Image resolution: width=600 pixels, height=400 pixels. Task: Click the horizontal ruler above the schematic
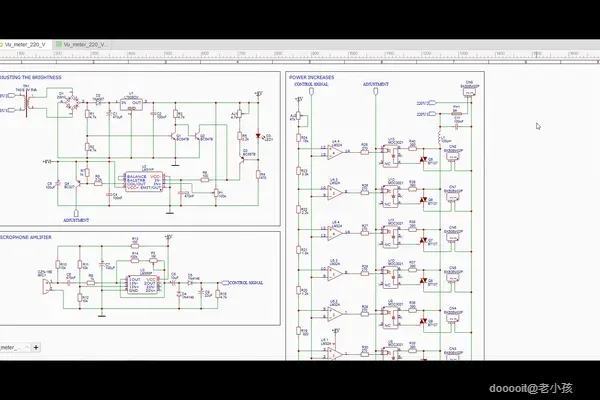pyautogui.click(x=300, y=56)
